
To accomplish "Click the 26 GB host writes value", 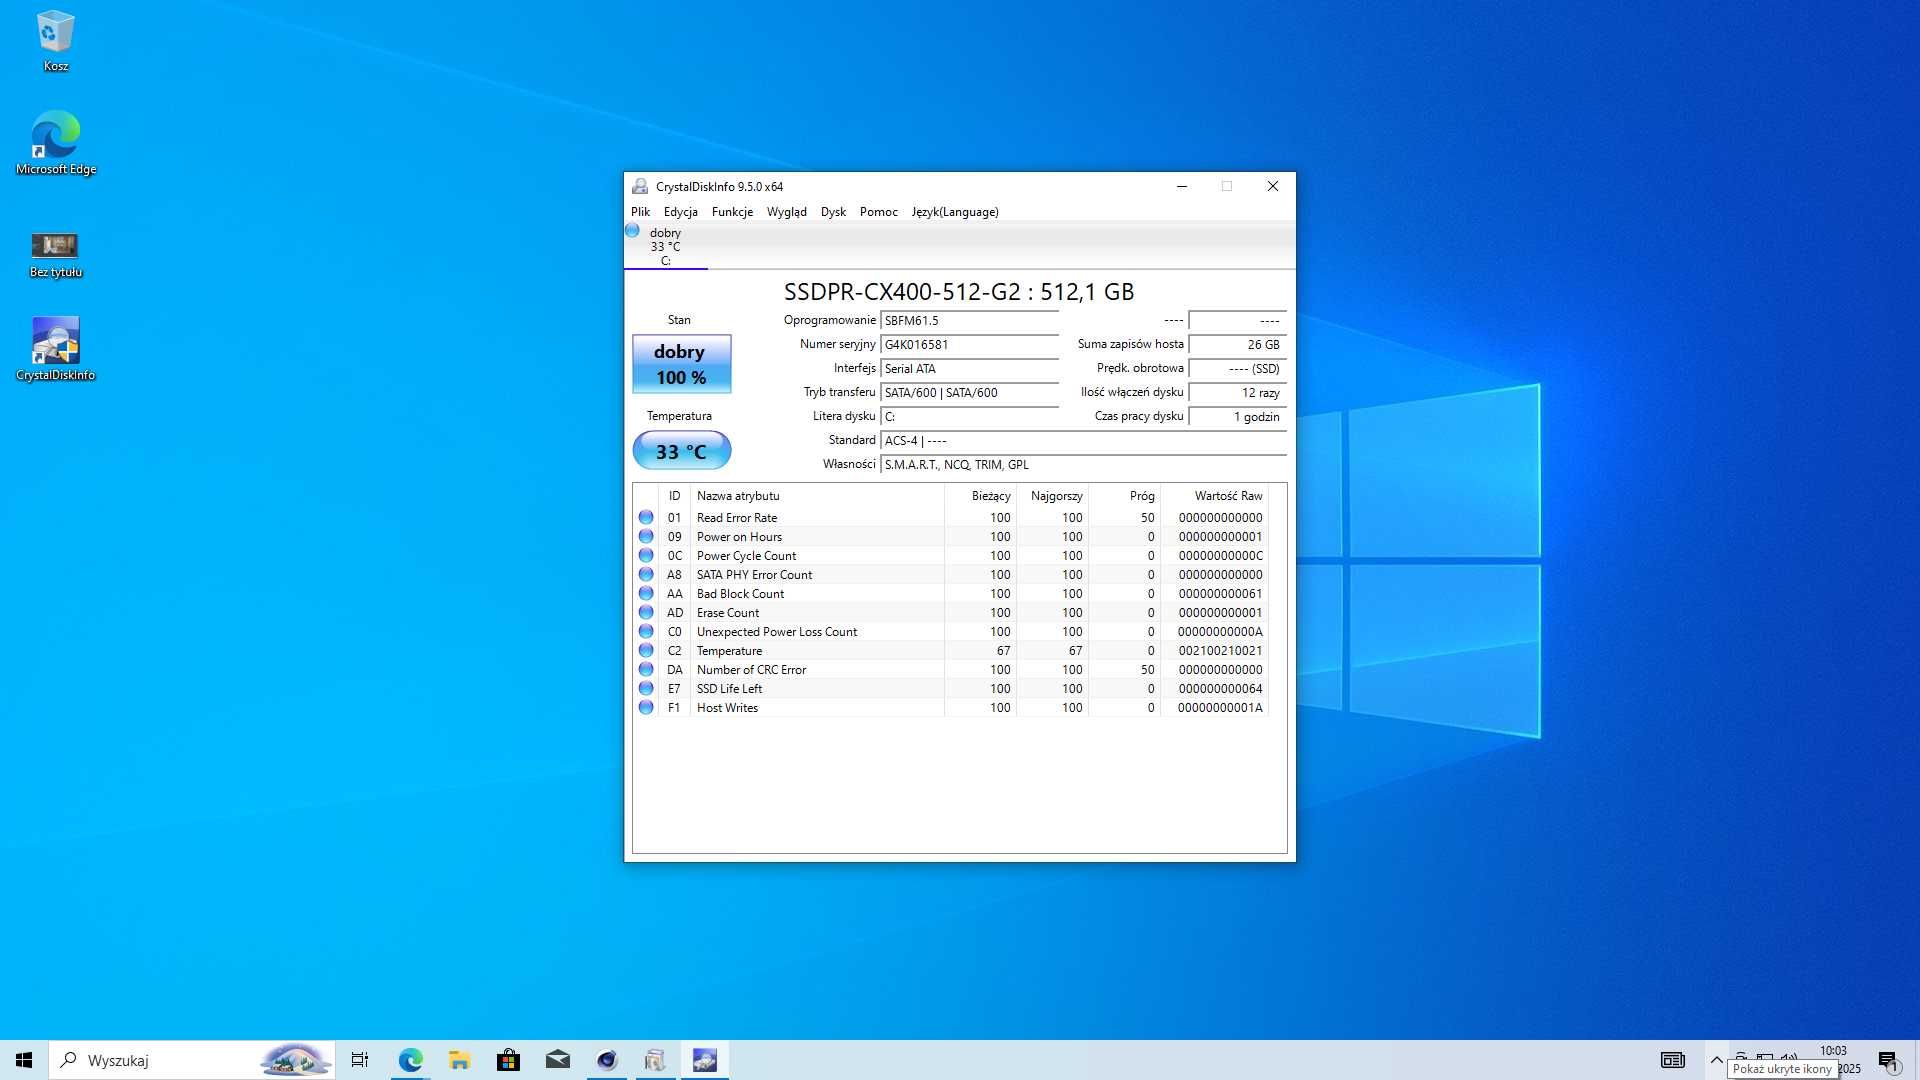I will [1237, 345].
